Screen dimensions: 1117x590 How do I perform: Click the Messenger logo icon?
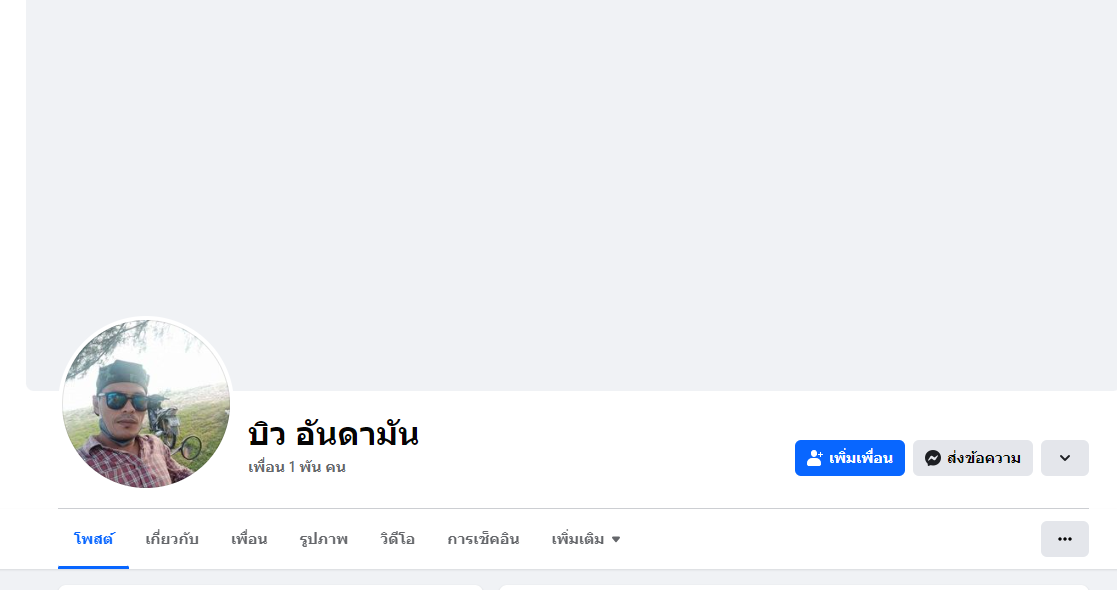(x=932, y=458)
